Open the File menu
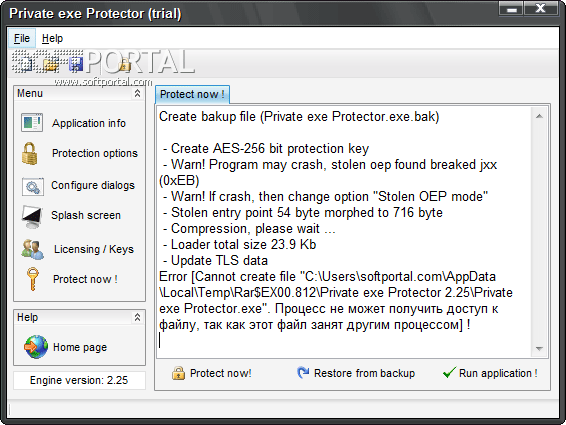 point(22,38)
